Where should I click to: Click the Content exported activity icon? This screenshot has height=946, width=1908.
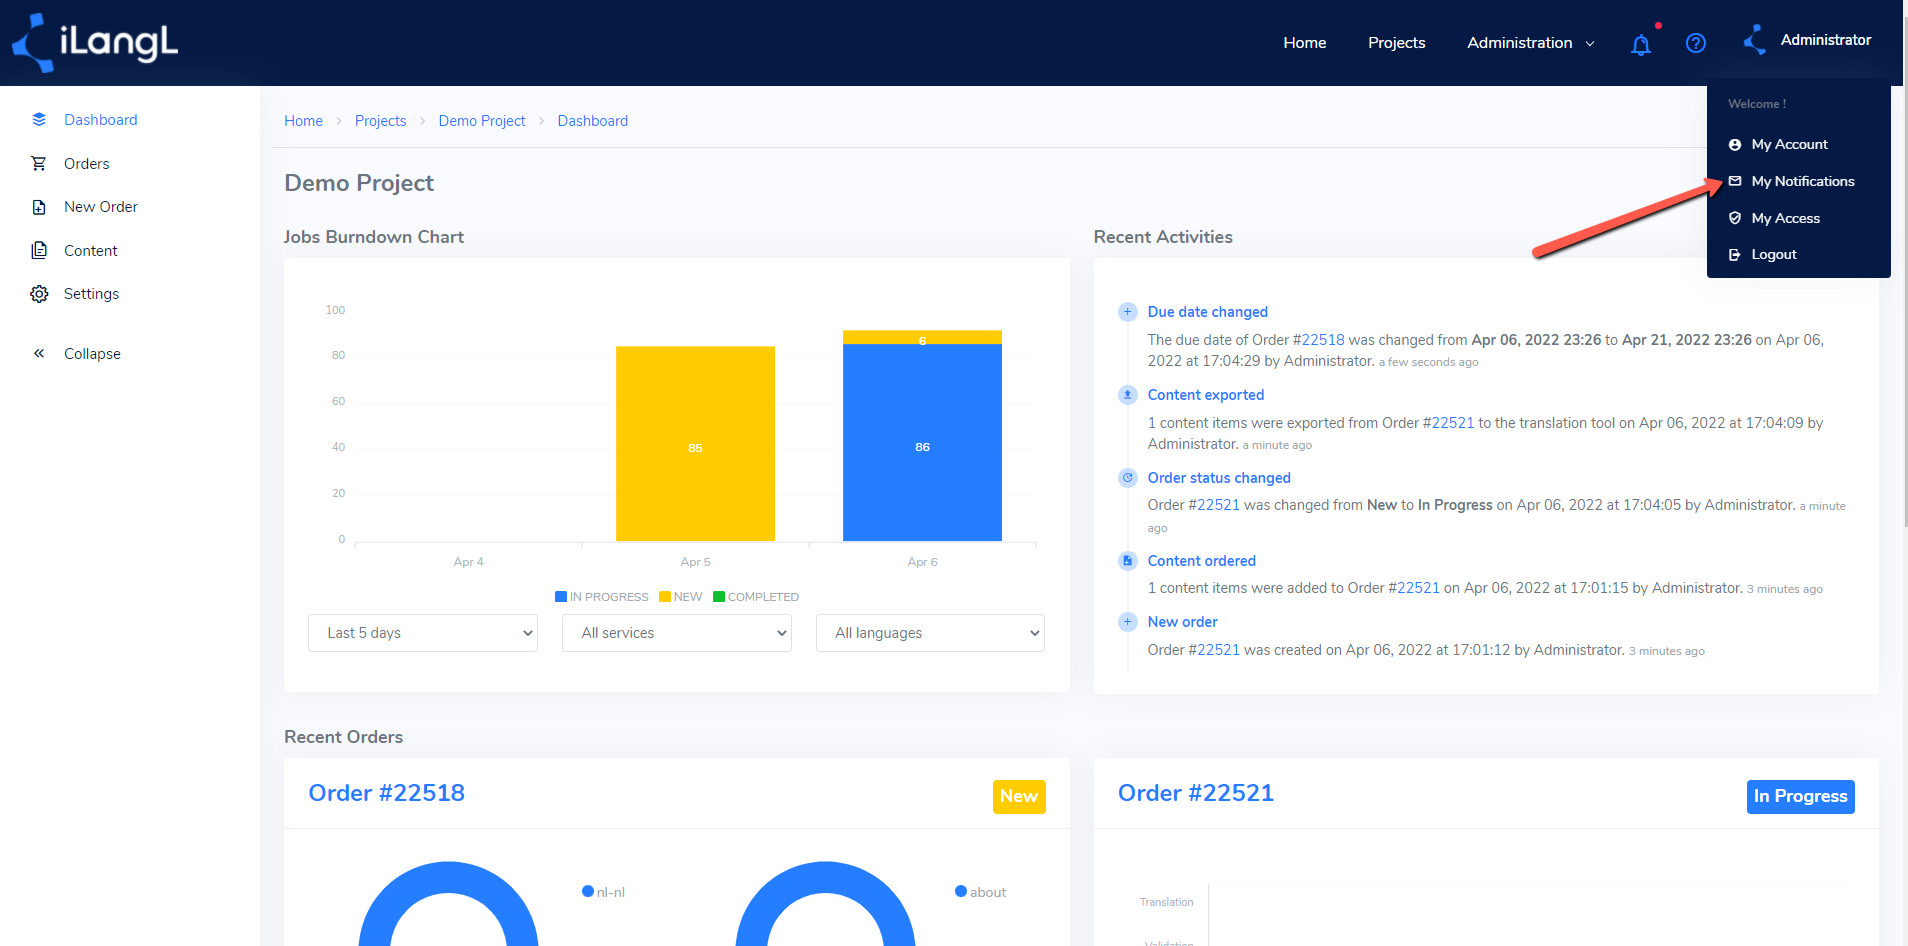1128,395
